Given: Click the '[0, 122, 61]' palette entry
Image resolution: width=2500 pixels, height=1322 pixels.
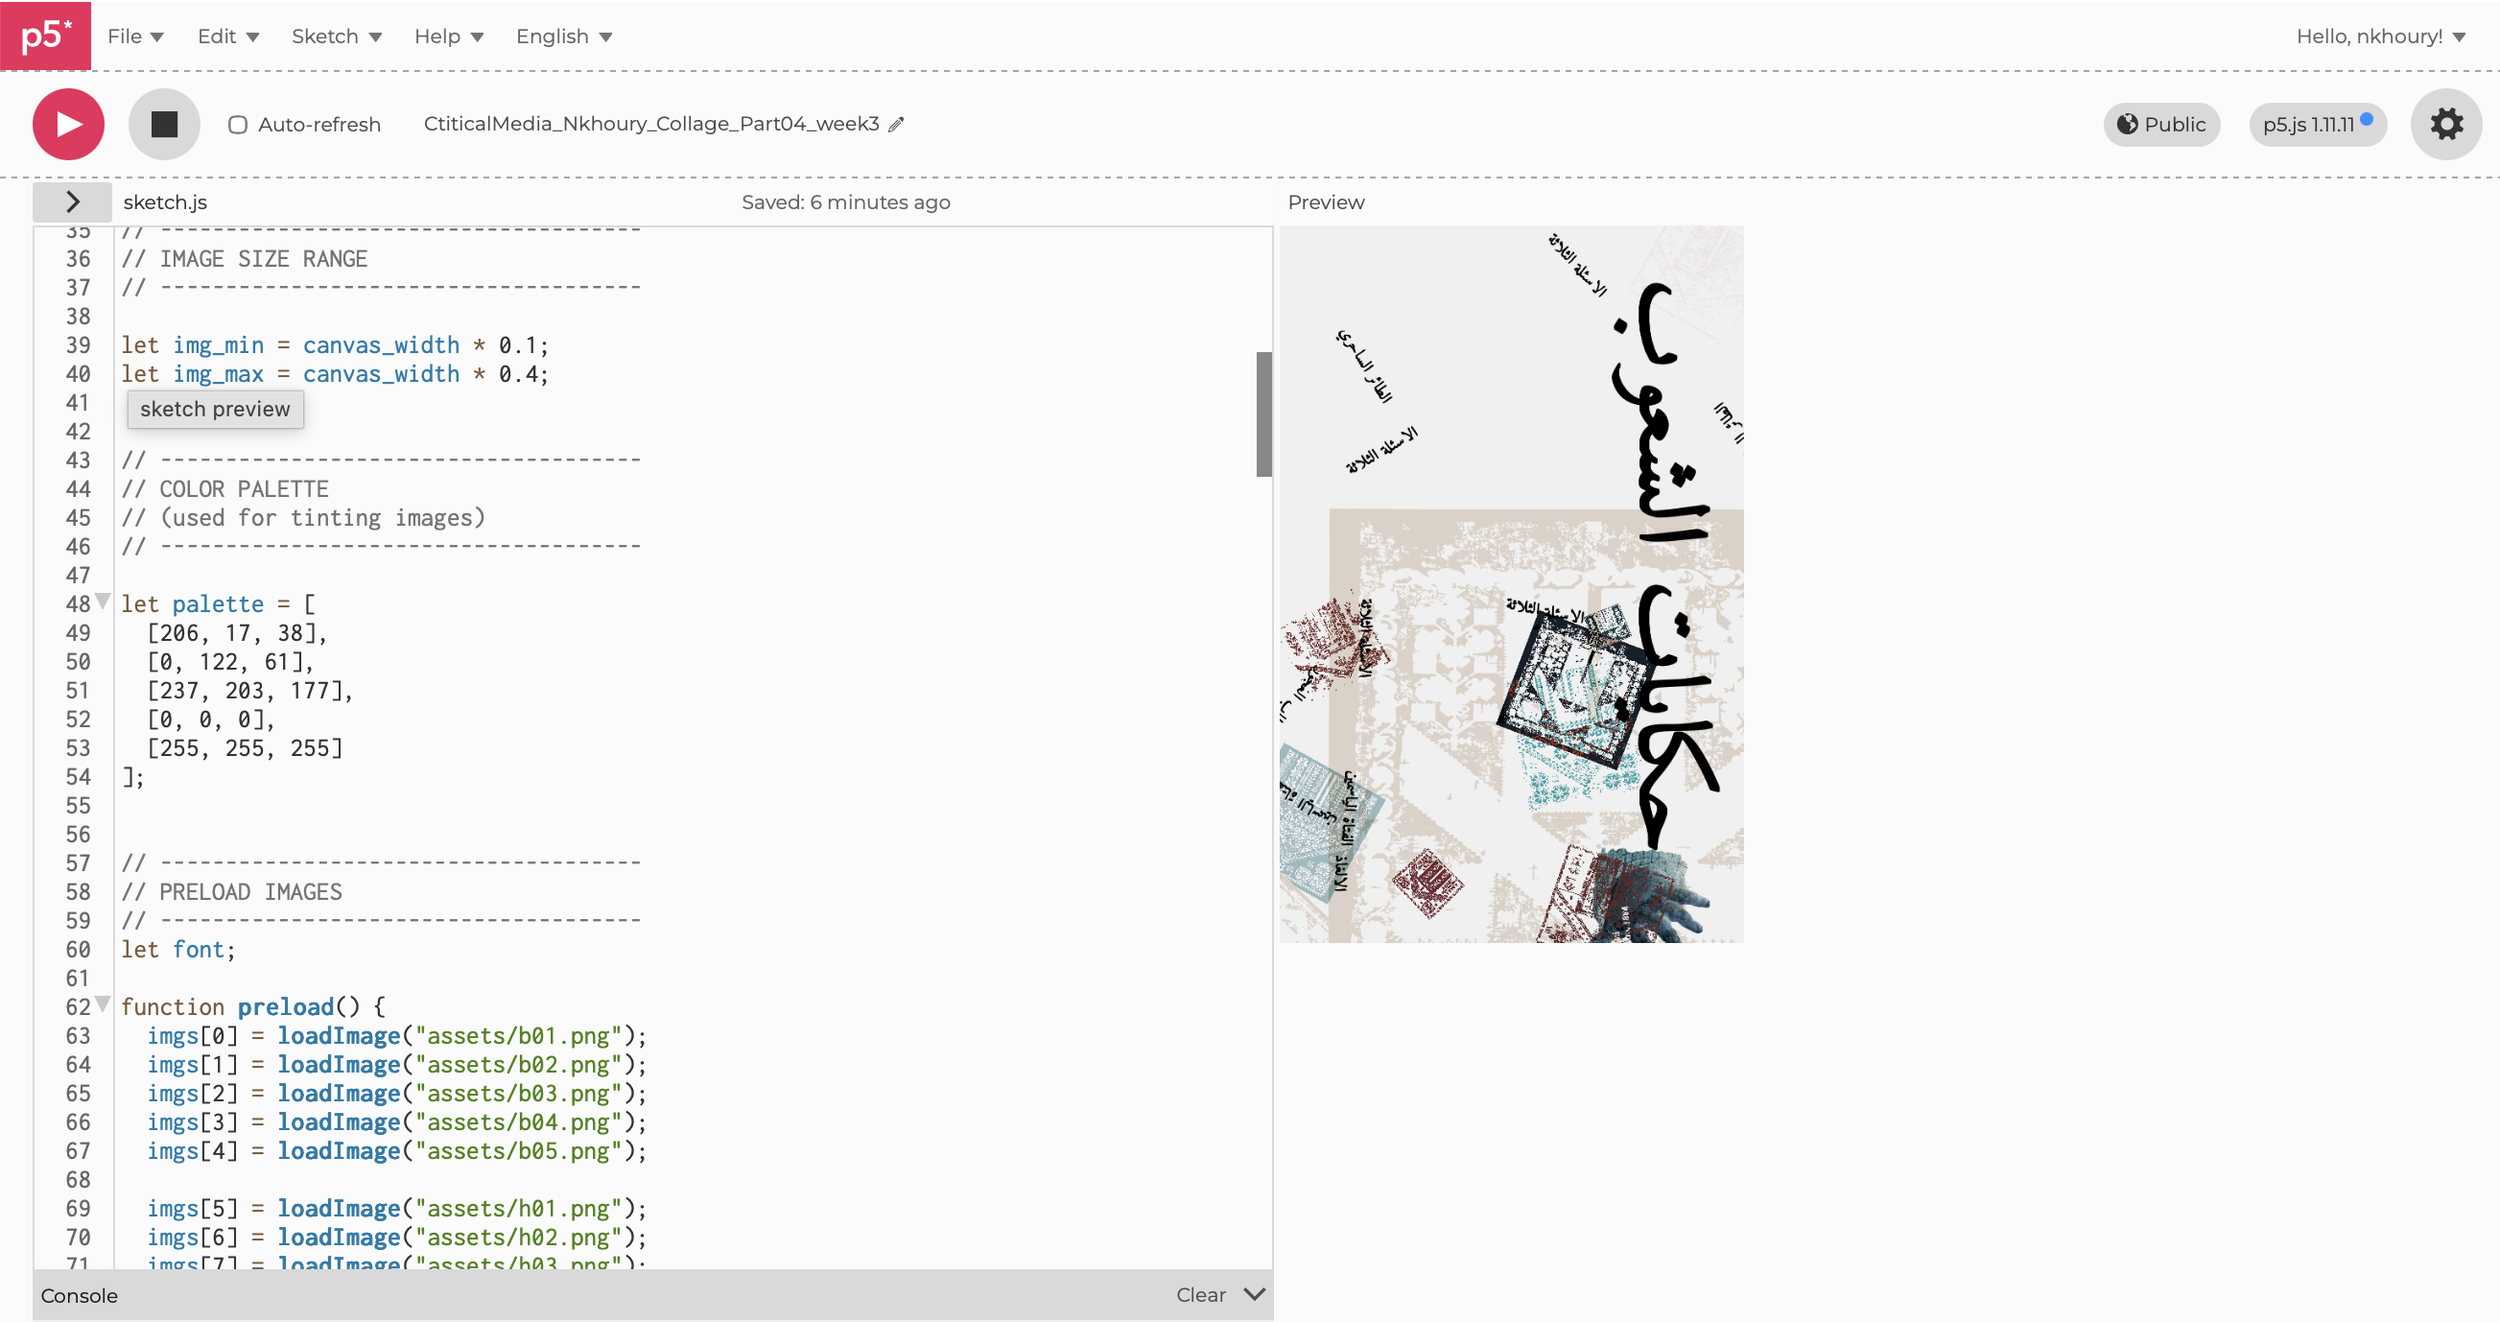Looking at the screenshot, I should coord(230,662).
